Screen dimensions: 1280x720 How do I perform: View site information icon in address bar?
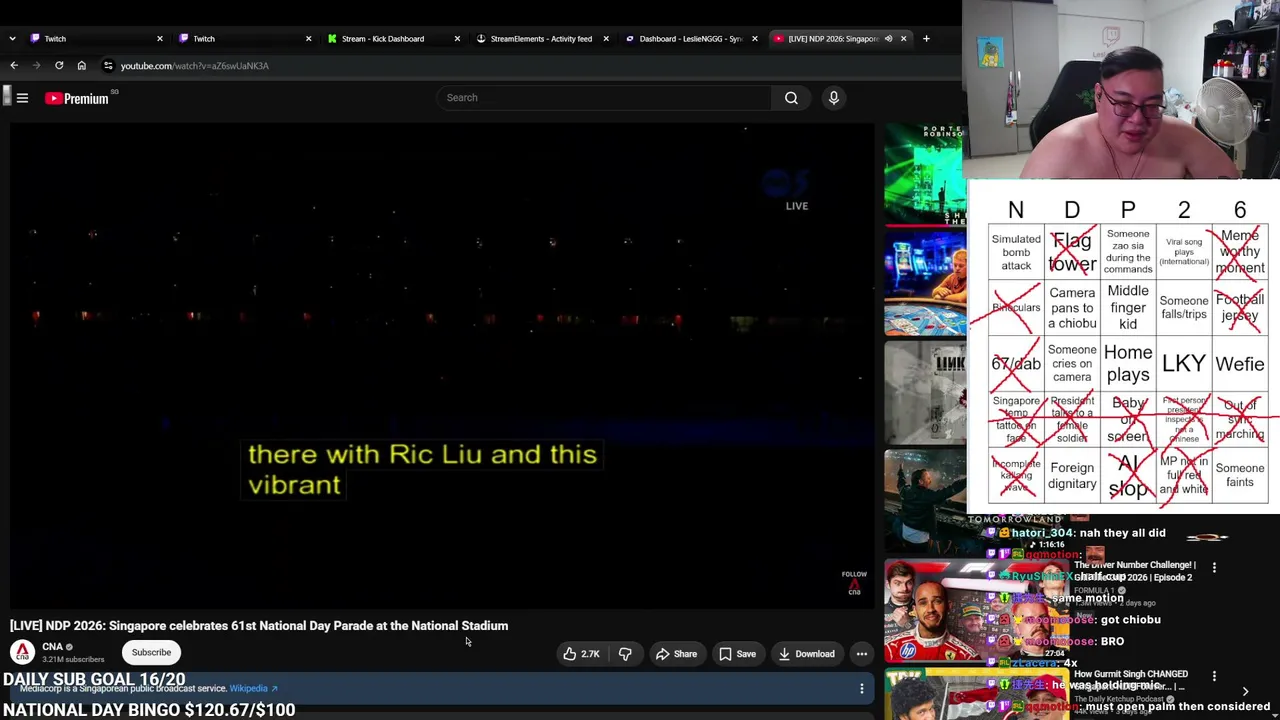pyautogui.click(x=108, y=66)
